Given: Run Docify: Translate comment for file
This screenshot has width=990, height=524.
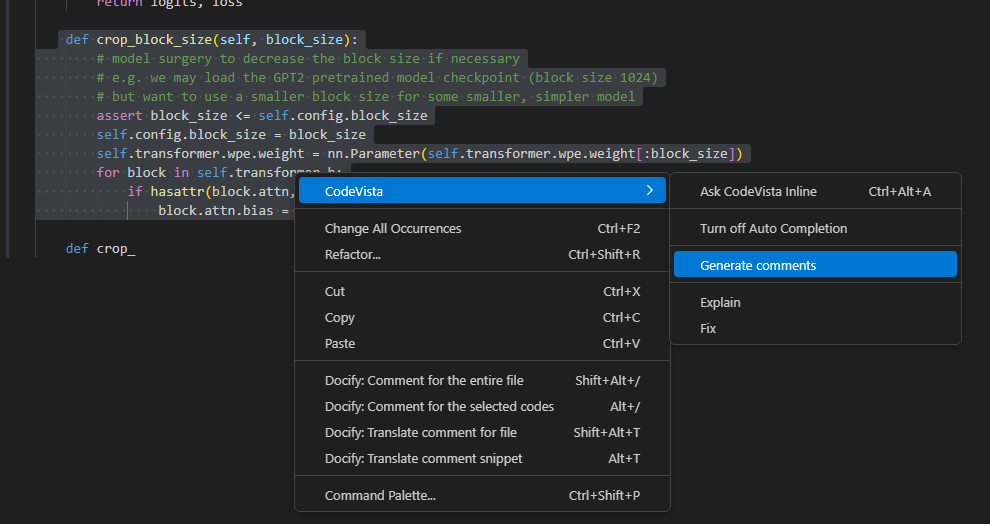Looking at the screenshot, I should [482, 432].
